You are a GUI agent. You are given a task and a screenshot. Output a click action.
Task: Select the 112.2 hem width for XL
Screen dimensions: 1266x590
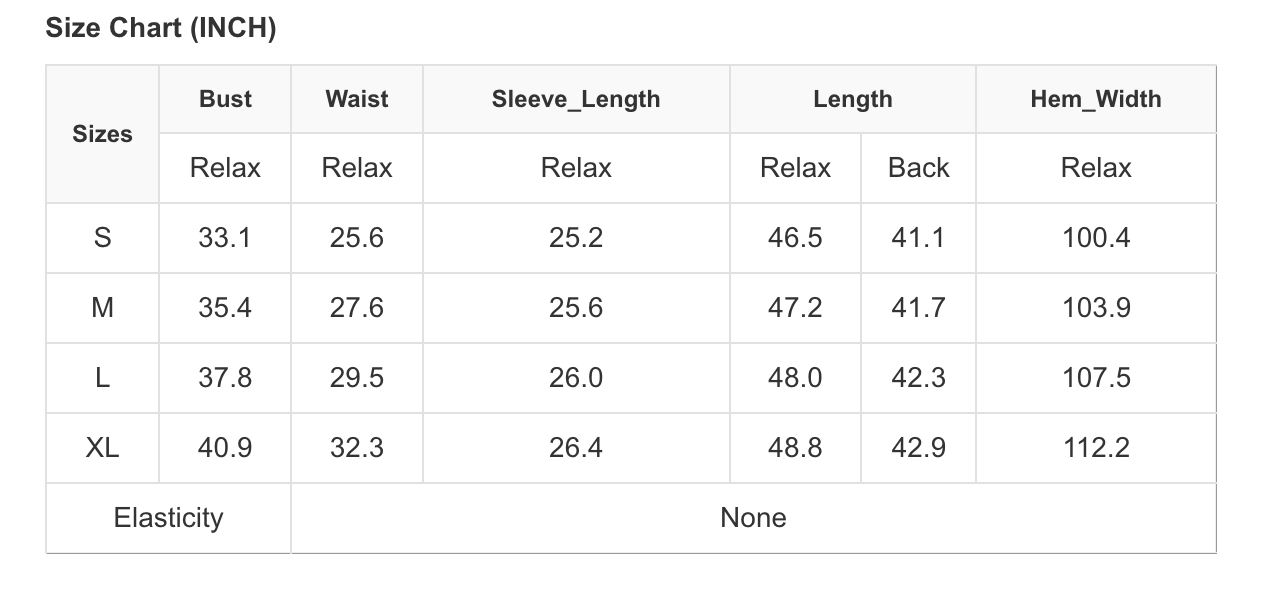(x=1096, y=448)
